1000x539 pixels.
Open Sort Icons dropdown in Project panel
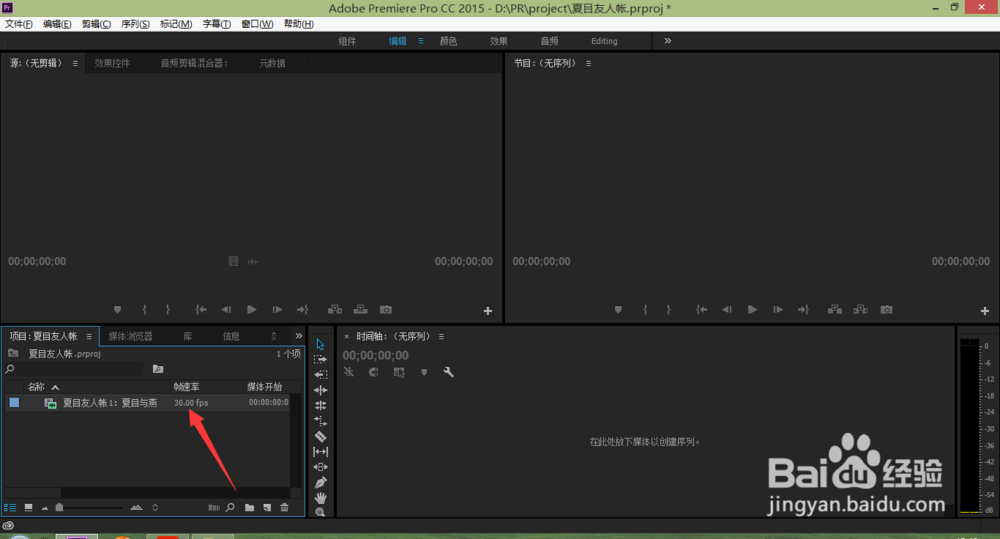(155, 508)
